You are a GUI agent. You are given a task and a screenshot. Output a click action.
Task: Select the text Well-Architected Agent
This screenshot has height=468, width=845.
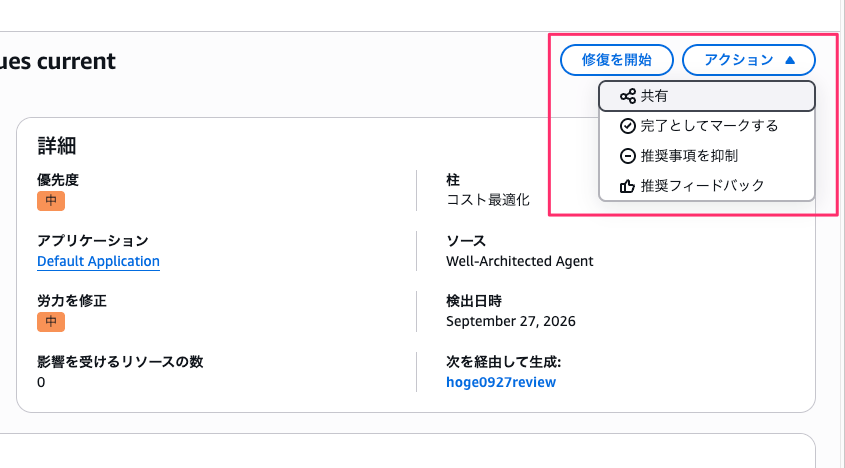coord(520,261)
